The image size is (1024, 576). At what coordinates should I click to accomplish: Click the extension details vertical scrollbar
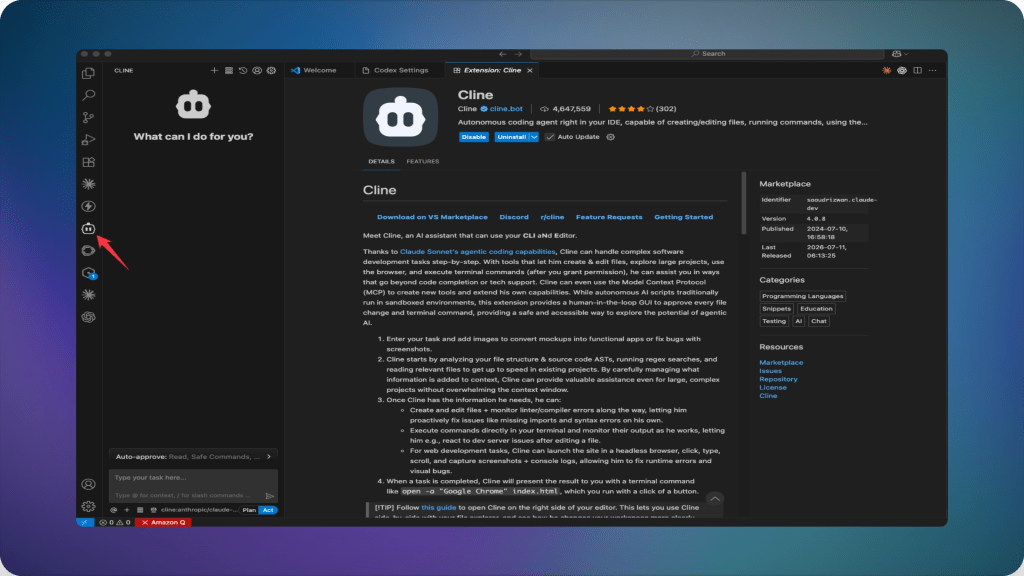coord(743,203)
